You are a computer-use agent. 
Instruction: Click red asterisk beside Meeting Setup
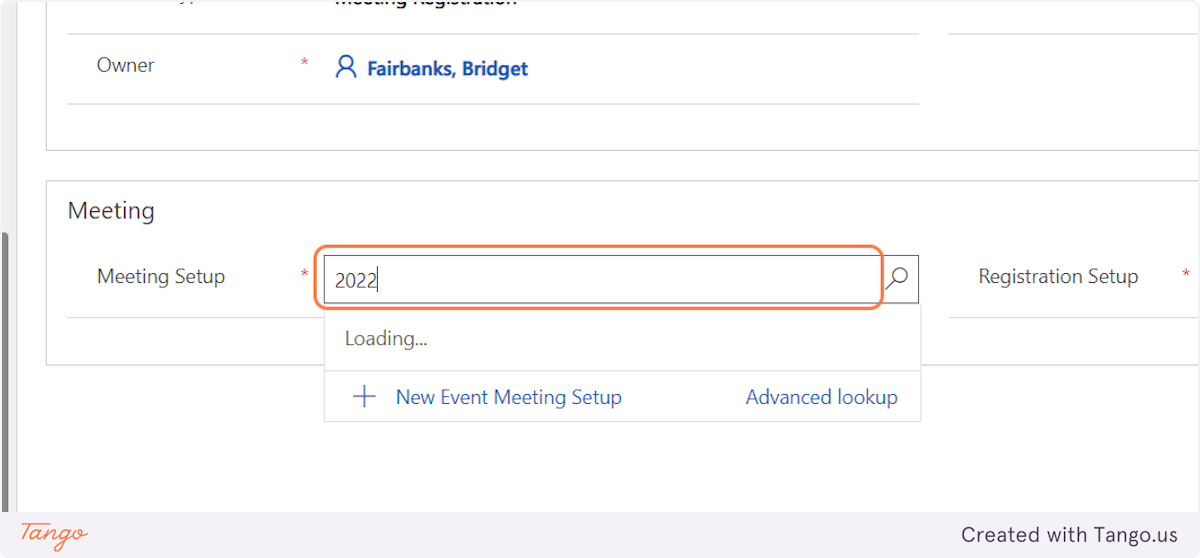click(304, 274)
